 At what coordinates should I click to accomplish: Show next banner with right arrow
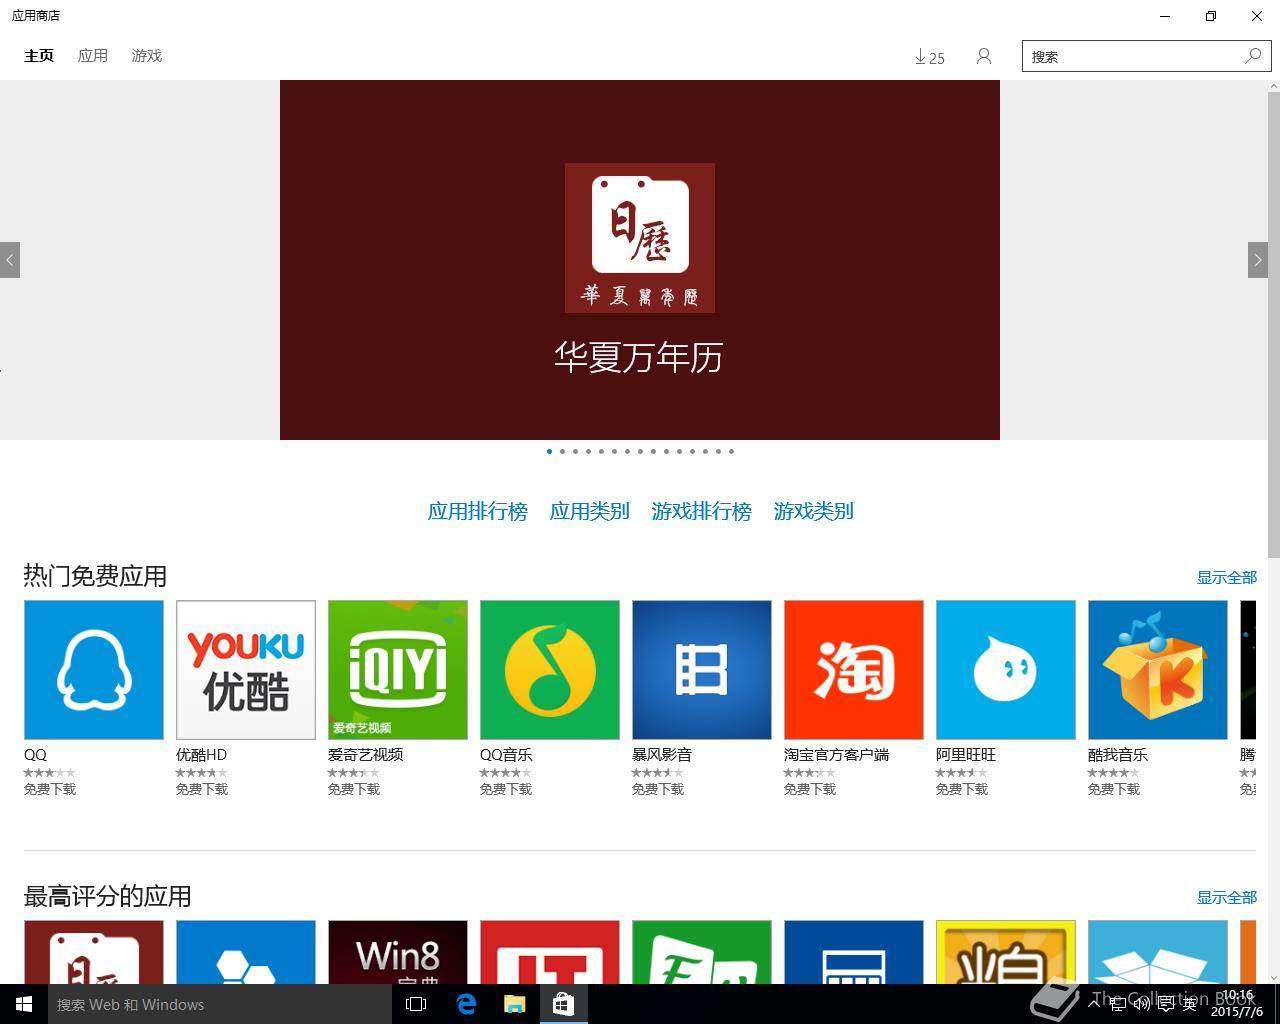pos(1258,260)
